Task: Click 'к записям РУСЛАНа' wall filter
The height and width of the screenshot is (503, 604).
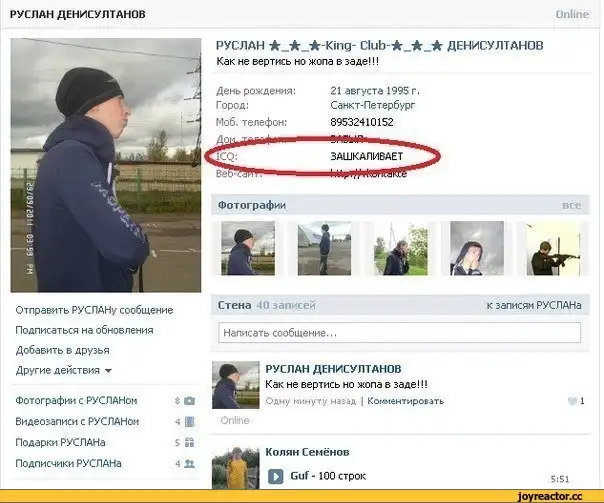Action: [533, 305]
